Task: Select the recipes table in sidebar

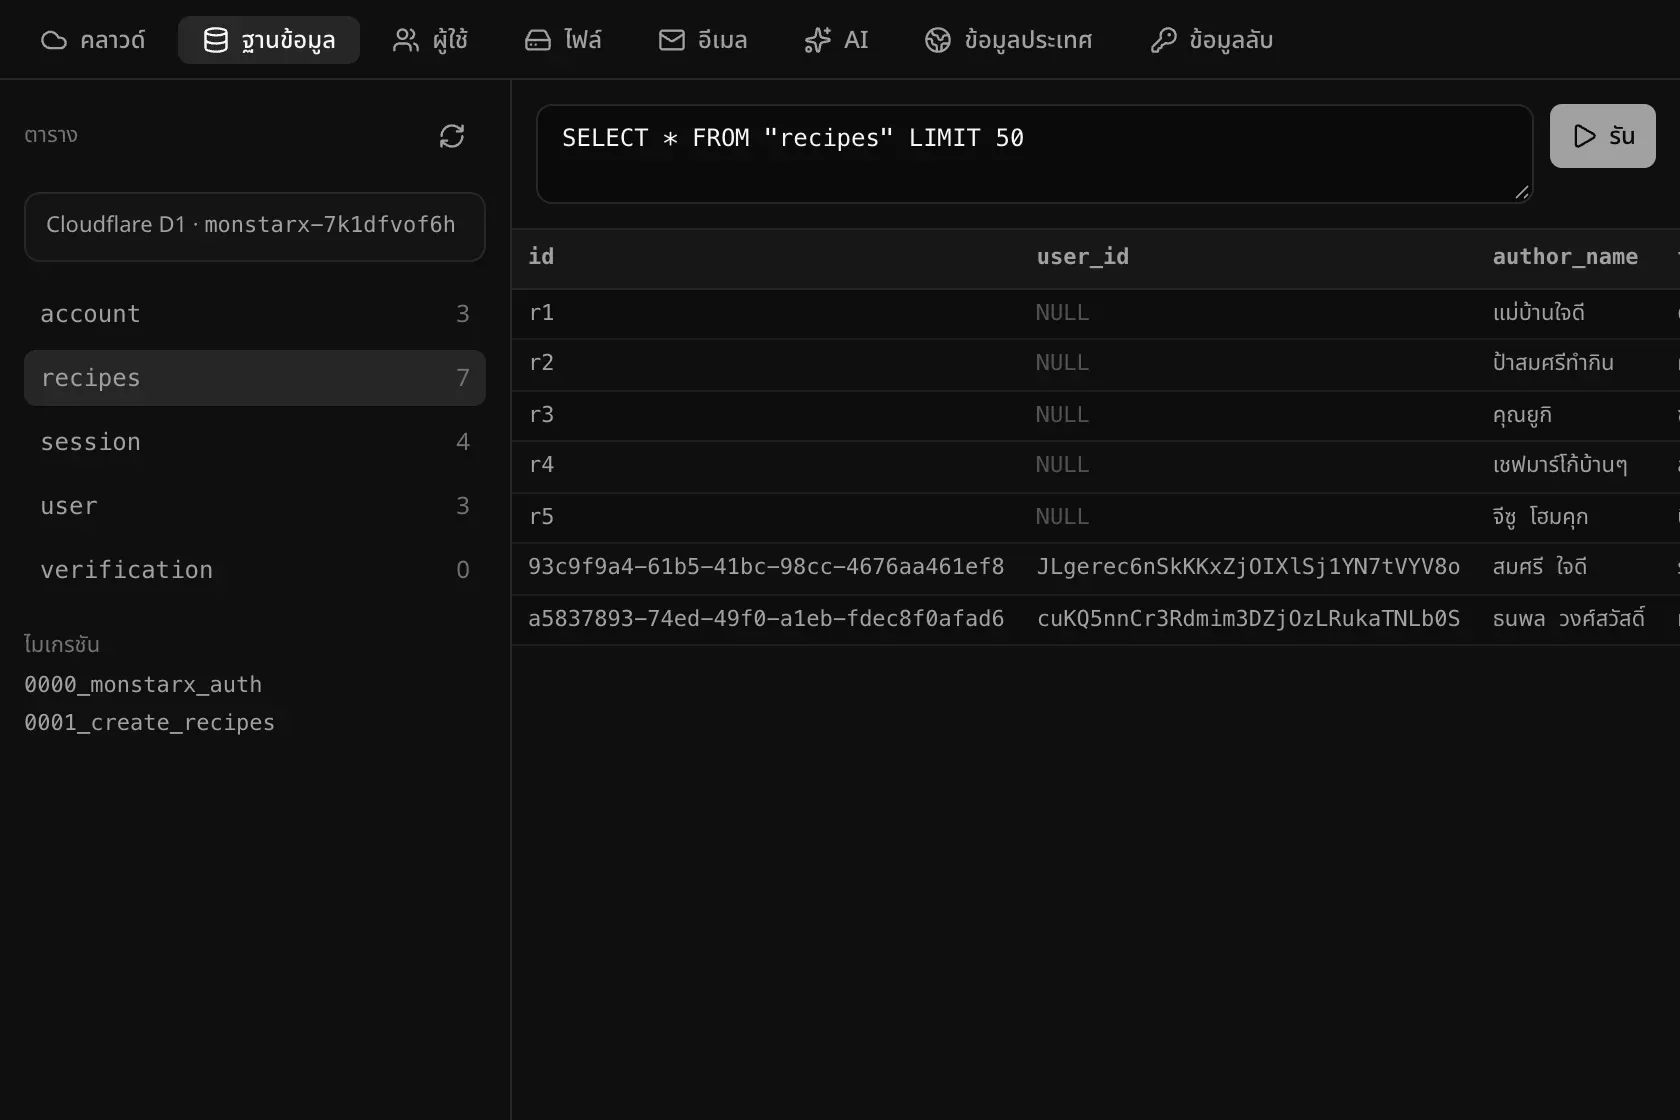Action: [255, 378]
